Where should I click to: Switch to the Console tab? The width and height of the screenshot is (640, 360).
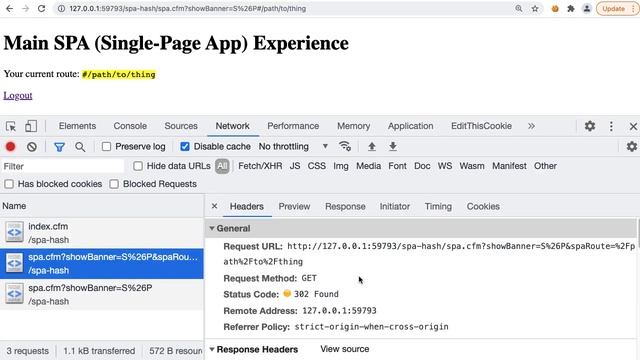130,126
